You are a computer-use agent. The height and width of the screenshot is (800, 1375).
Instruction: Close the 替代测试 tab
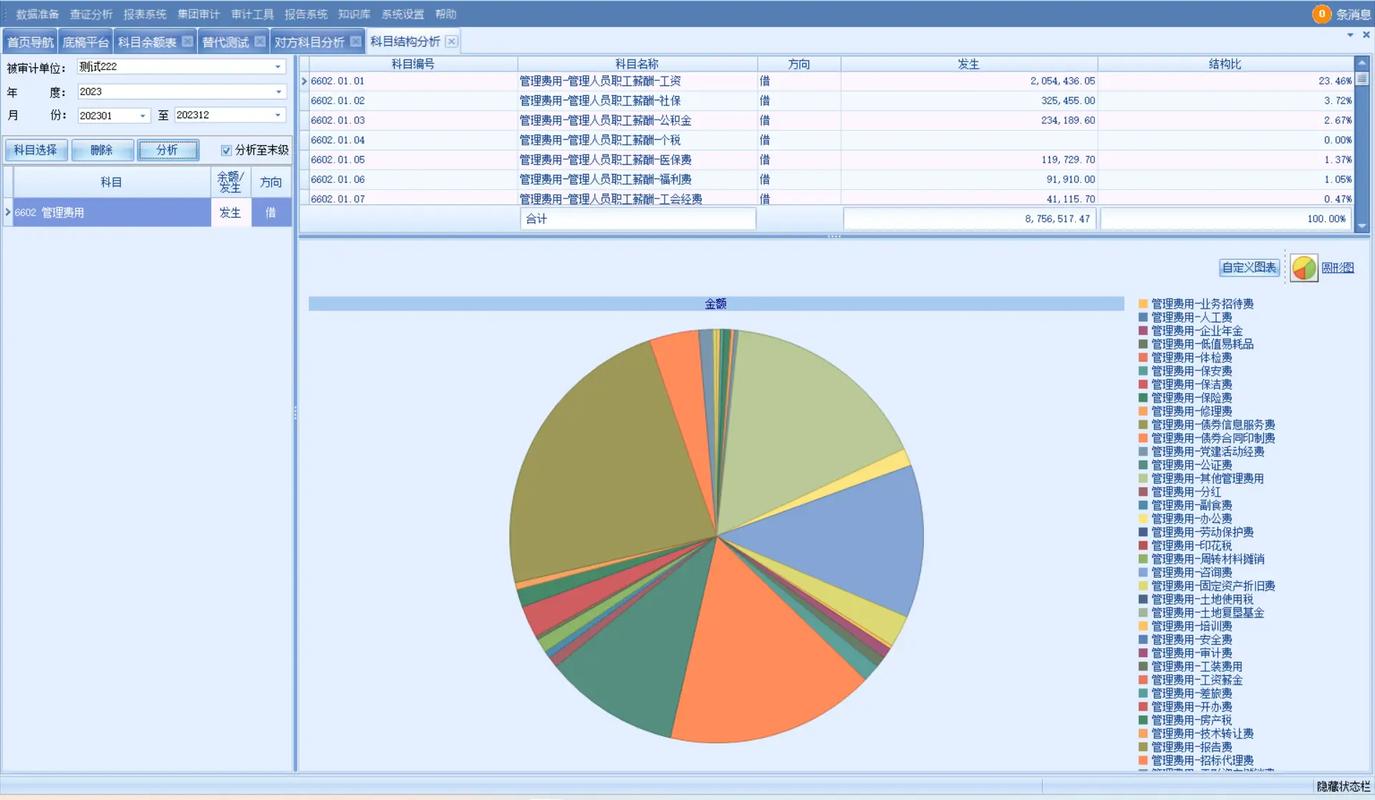click(260, 41)
